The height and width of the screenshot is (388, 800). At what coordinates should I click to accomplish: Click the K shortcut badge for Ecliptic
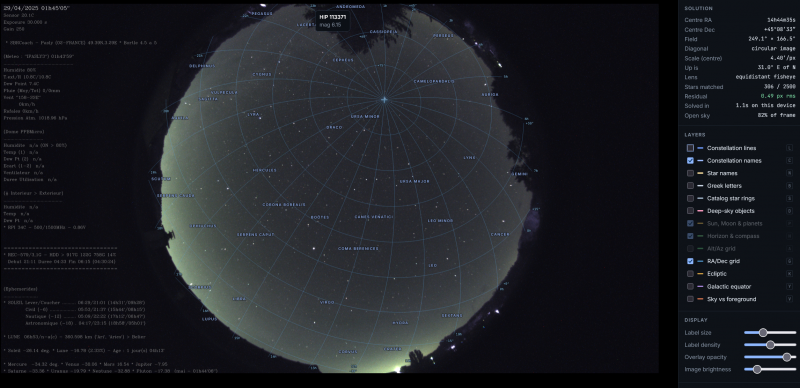789,274
